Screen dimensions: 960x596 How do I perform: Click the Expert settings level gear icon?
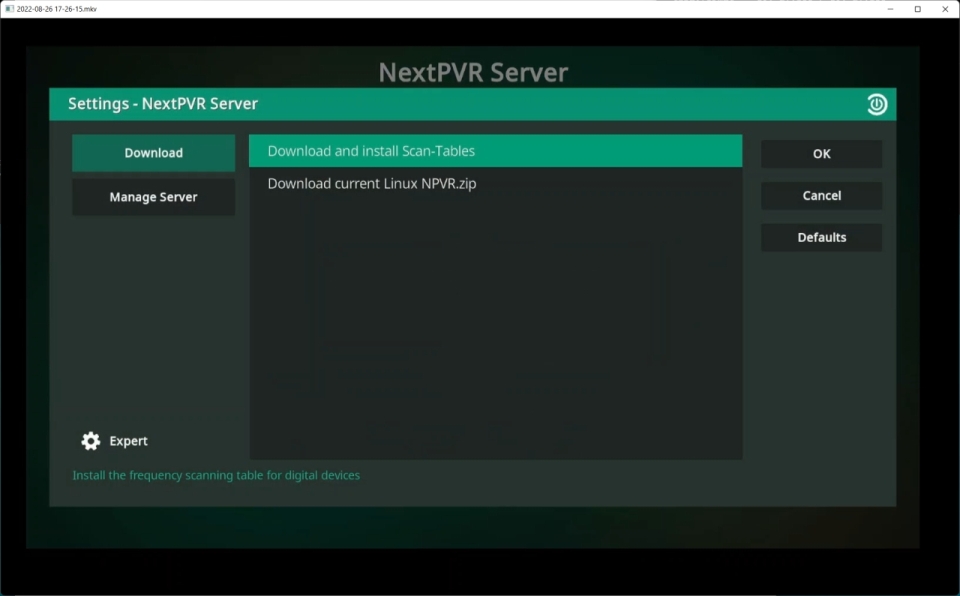[91, 441]
